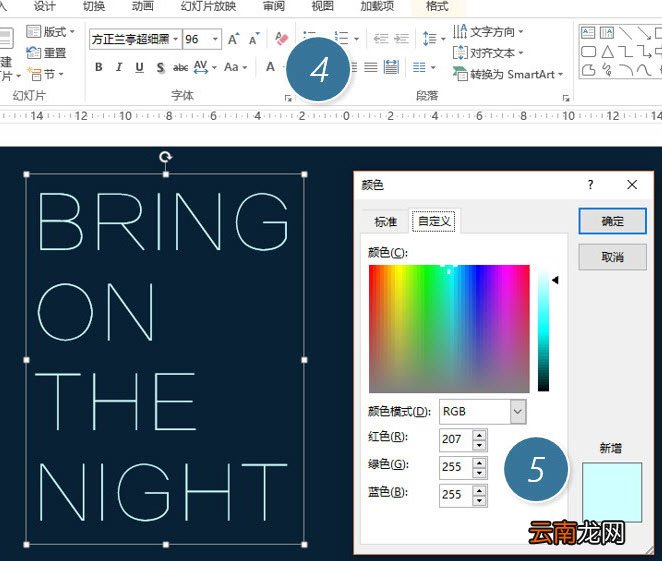Click the Increase Font Size icon

pyautogui.click(x=233, y=39)
